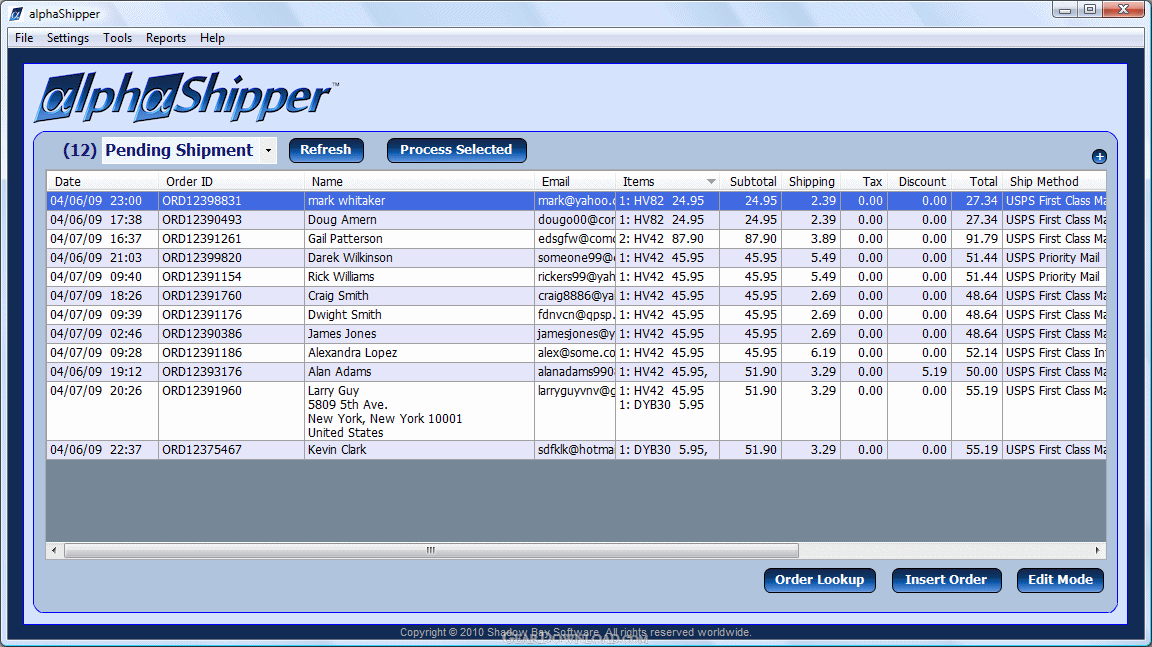The width and height of the screenshot is (1152, 647).
Task: Open the Pending Shipment dropdown arrow
Action: click(x=268, y=151)
